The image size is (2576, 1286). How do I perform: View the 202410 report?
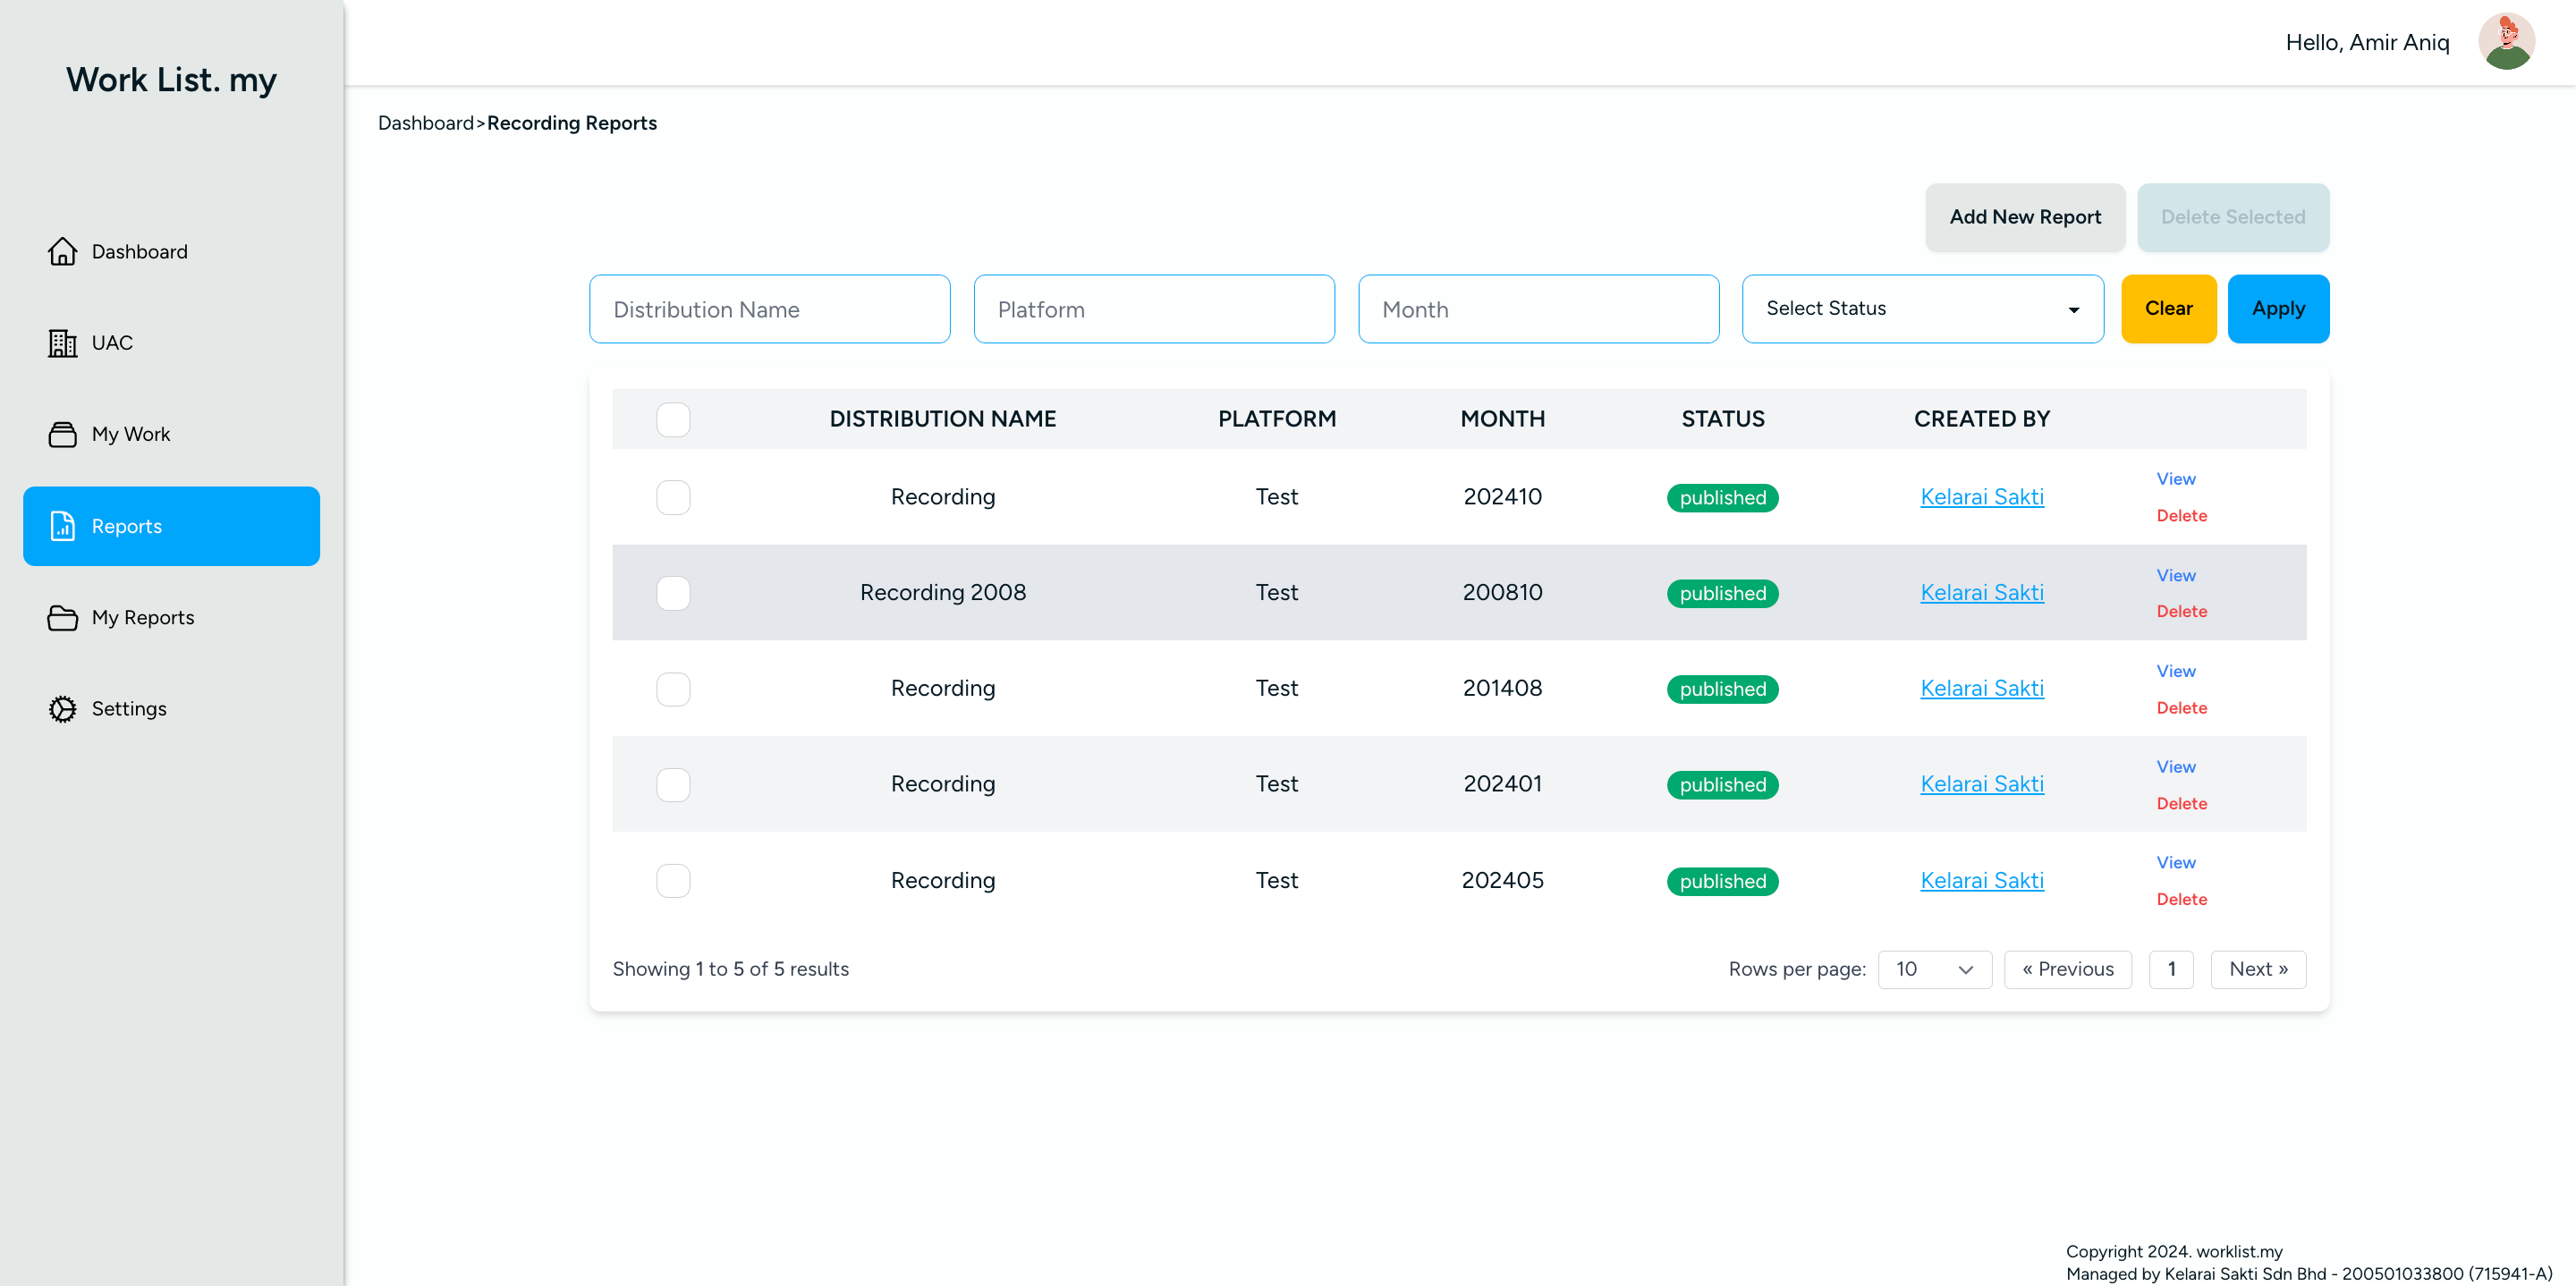point(2176,479)
